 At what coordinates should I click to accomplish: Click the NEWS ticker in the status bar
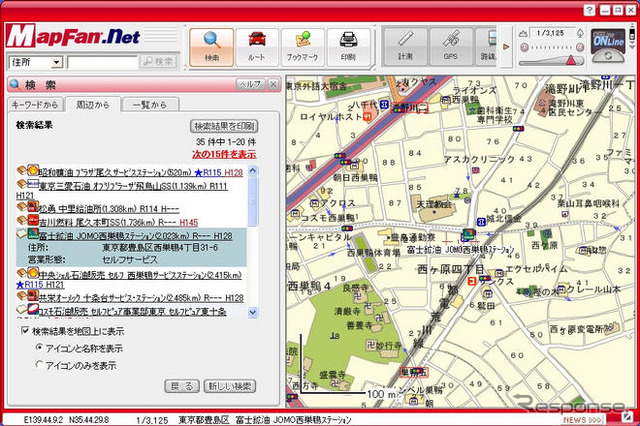point(582,419)
